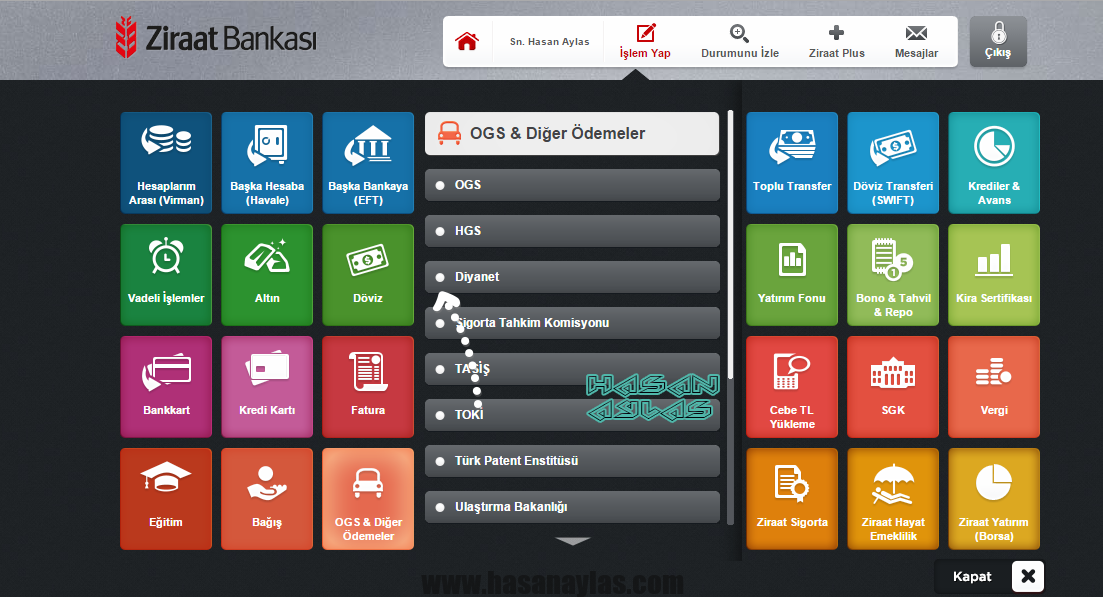Open the Kredi Kartı tile
Viewport: 1103px width, 597px height.
coord(267,386)
